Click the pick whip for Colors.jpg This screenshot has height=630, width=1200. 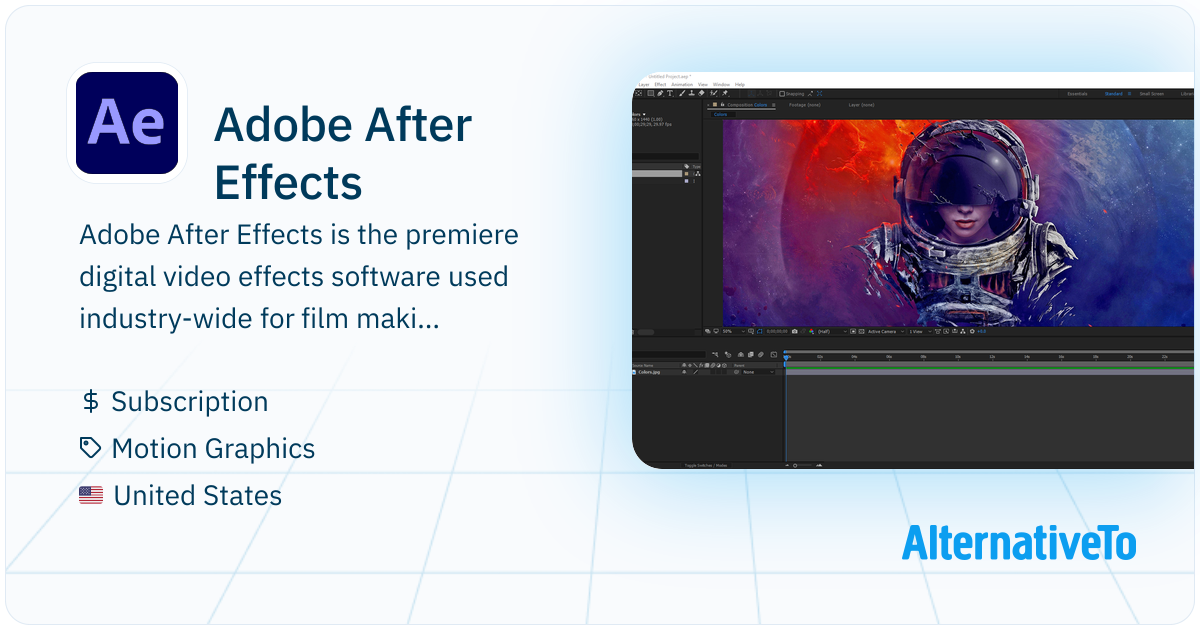pyautogui.click(x=736, y=372)
